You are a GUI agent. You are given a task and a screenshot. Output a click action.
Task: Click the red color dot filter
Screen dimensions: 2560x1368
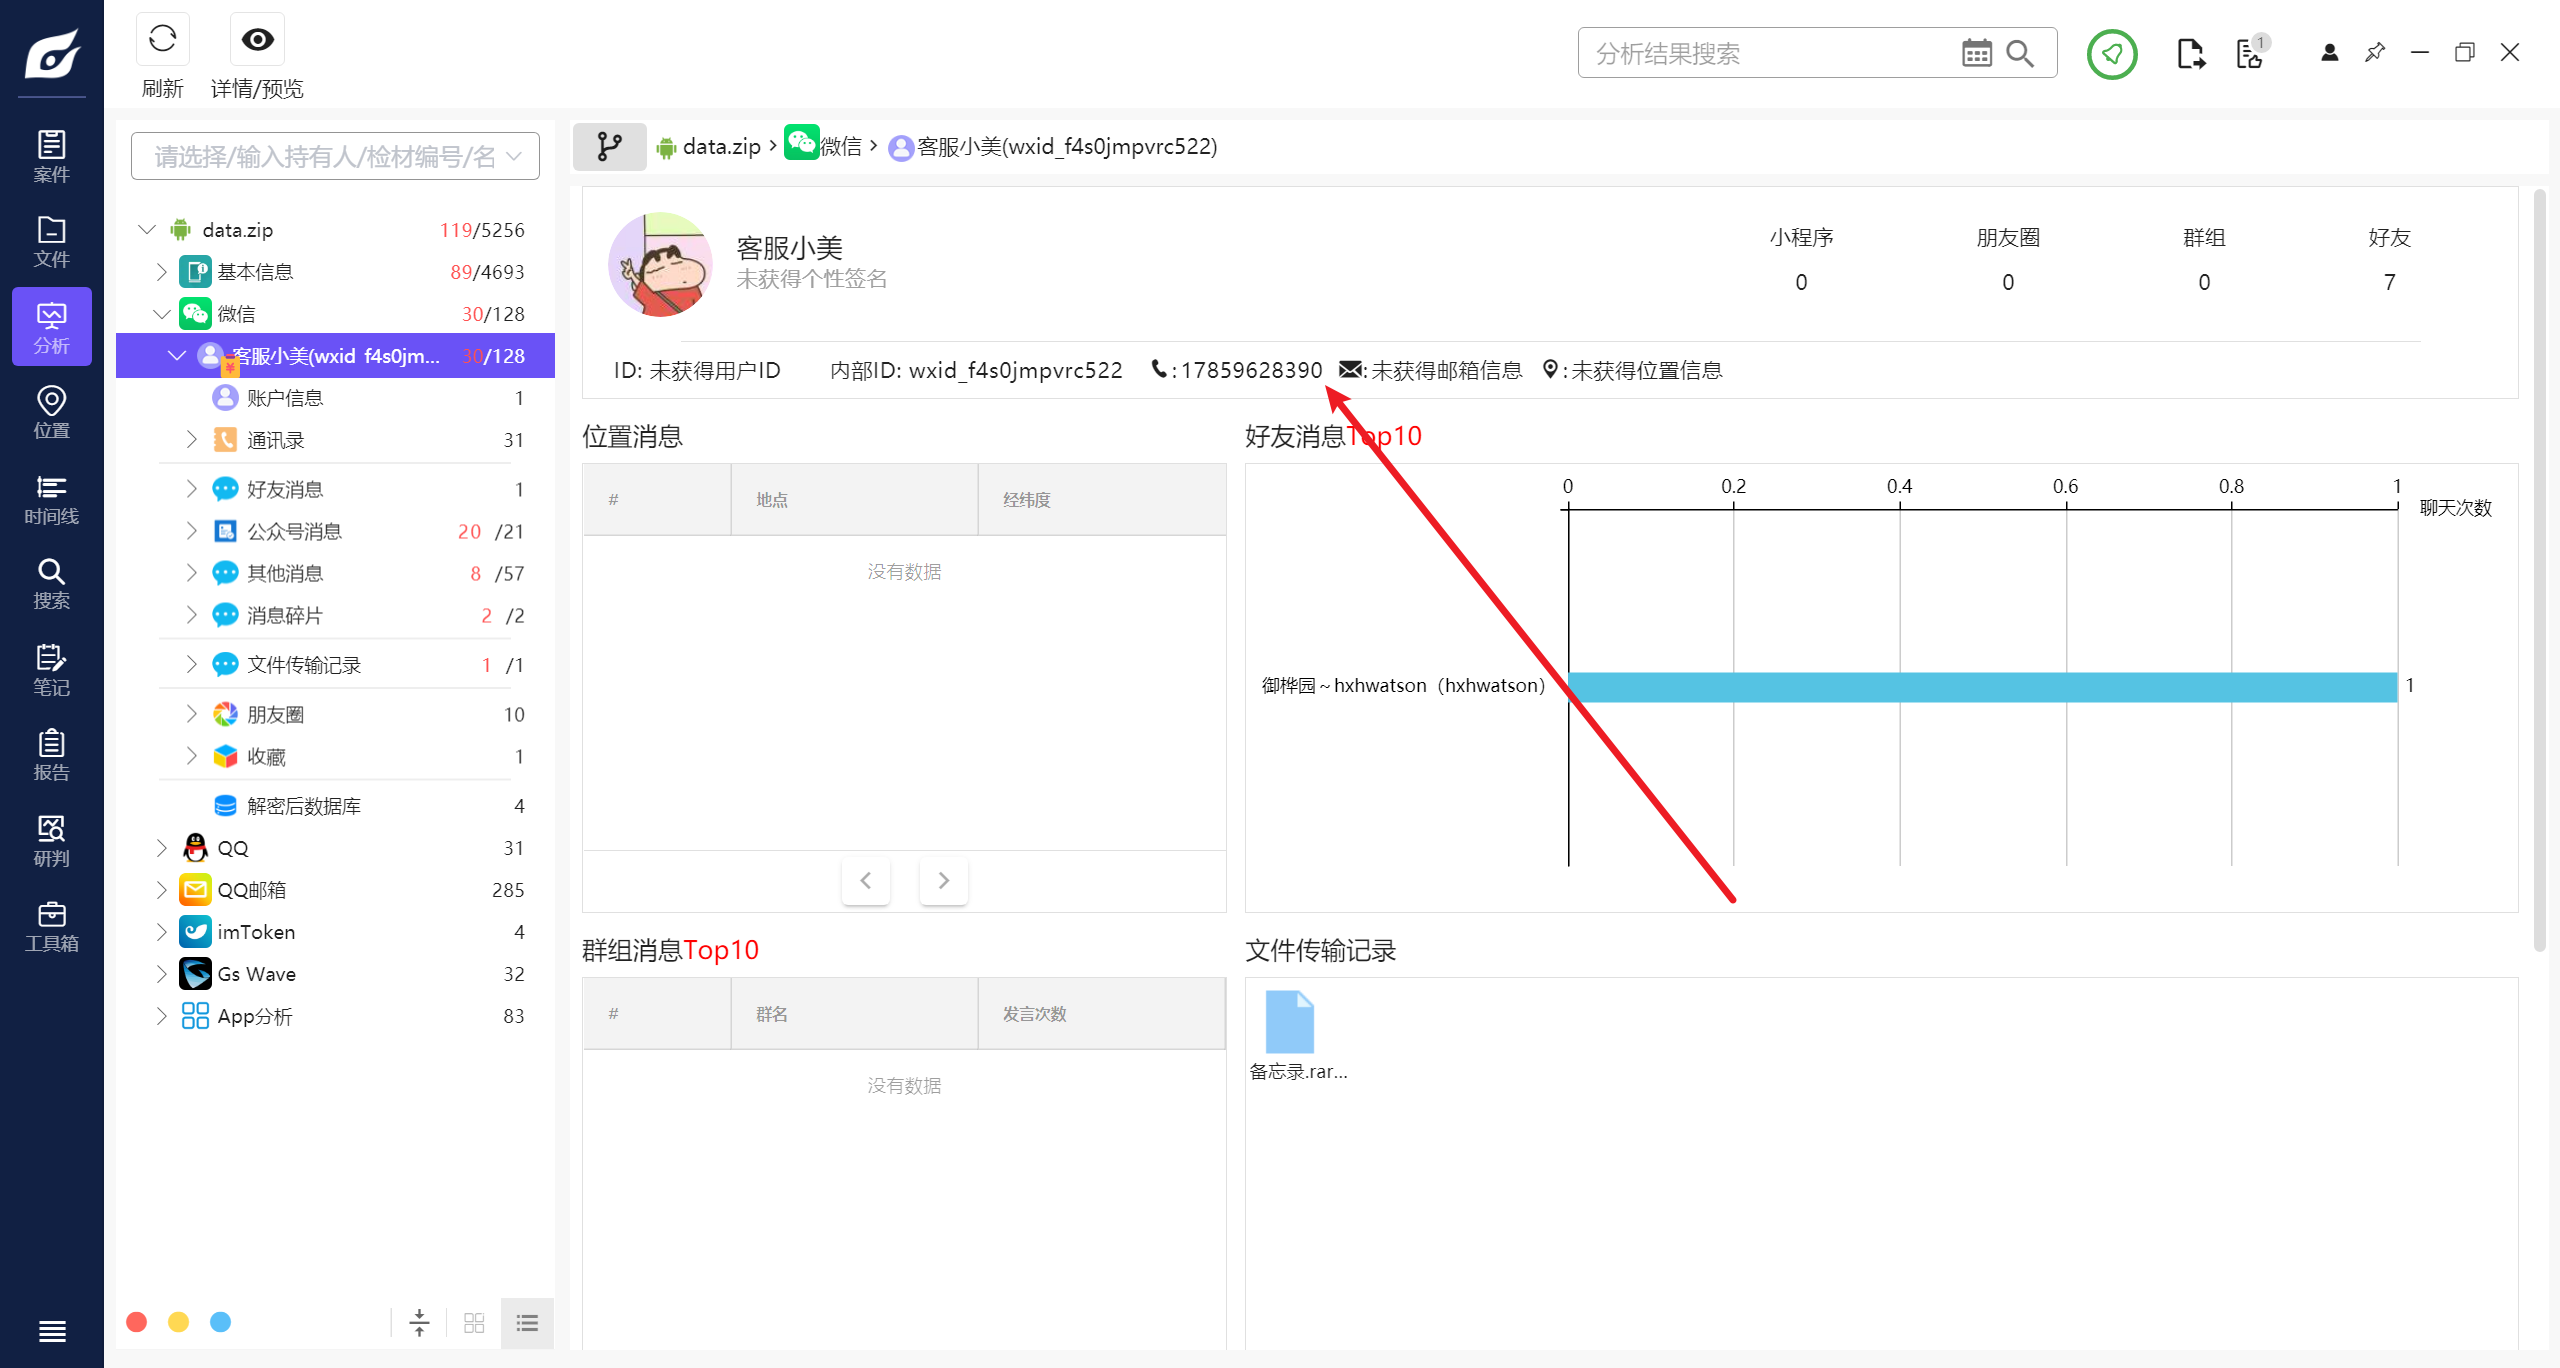click(137, 1323)
